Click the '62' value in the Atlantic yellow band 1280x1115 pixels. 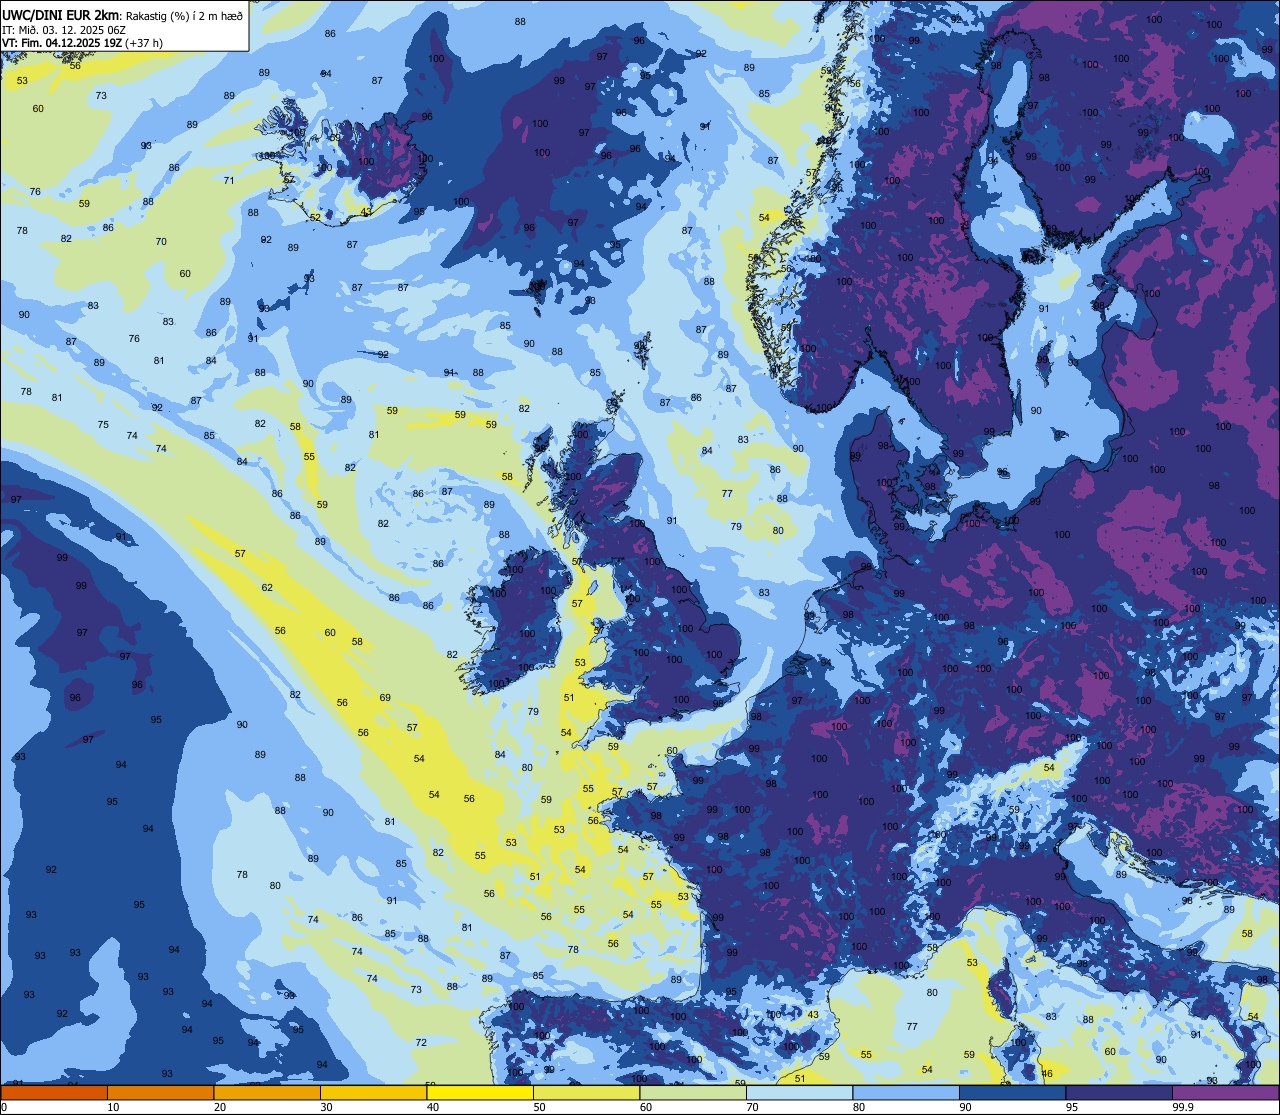tap(267, 587)
